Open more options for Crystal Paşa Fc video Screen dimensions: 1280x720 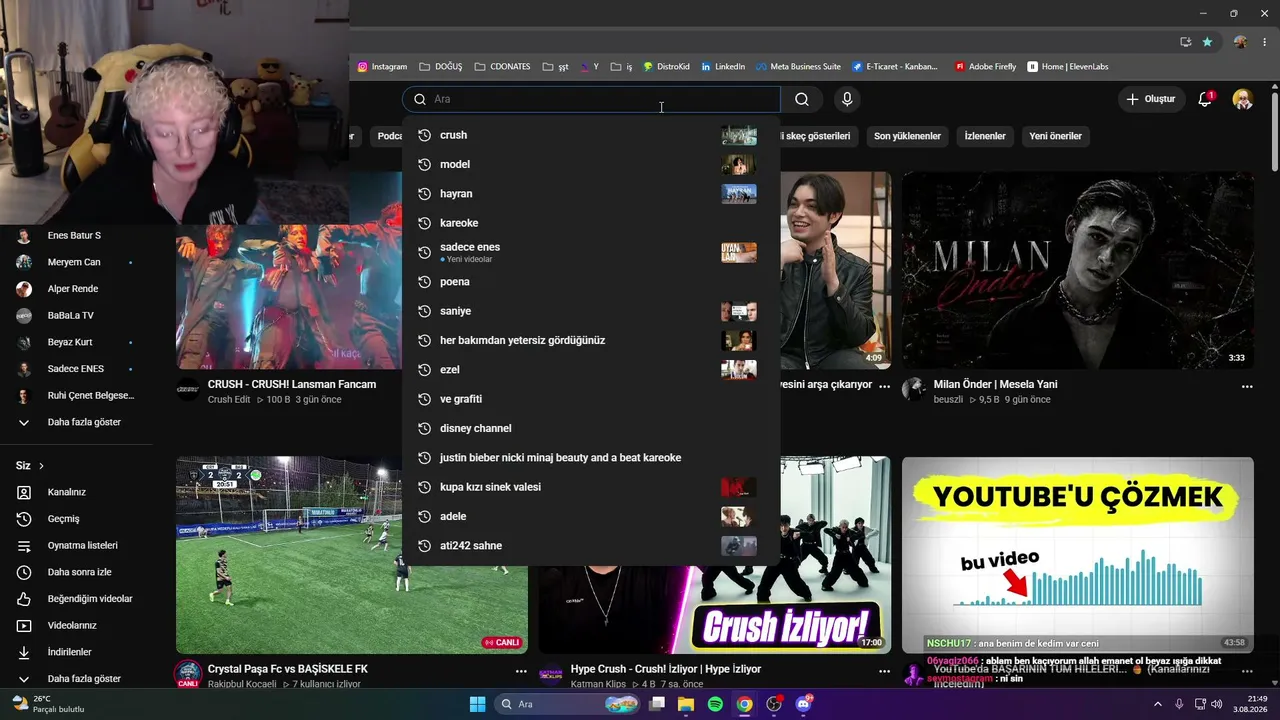[x=521, y=671]
